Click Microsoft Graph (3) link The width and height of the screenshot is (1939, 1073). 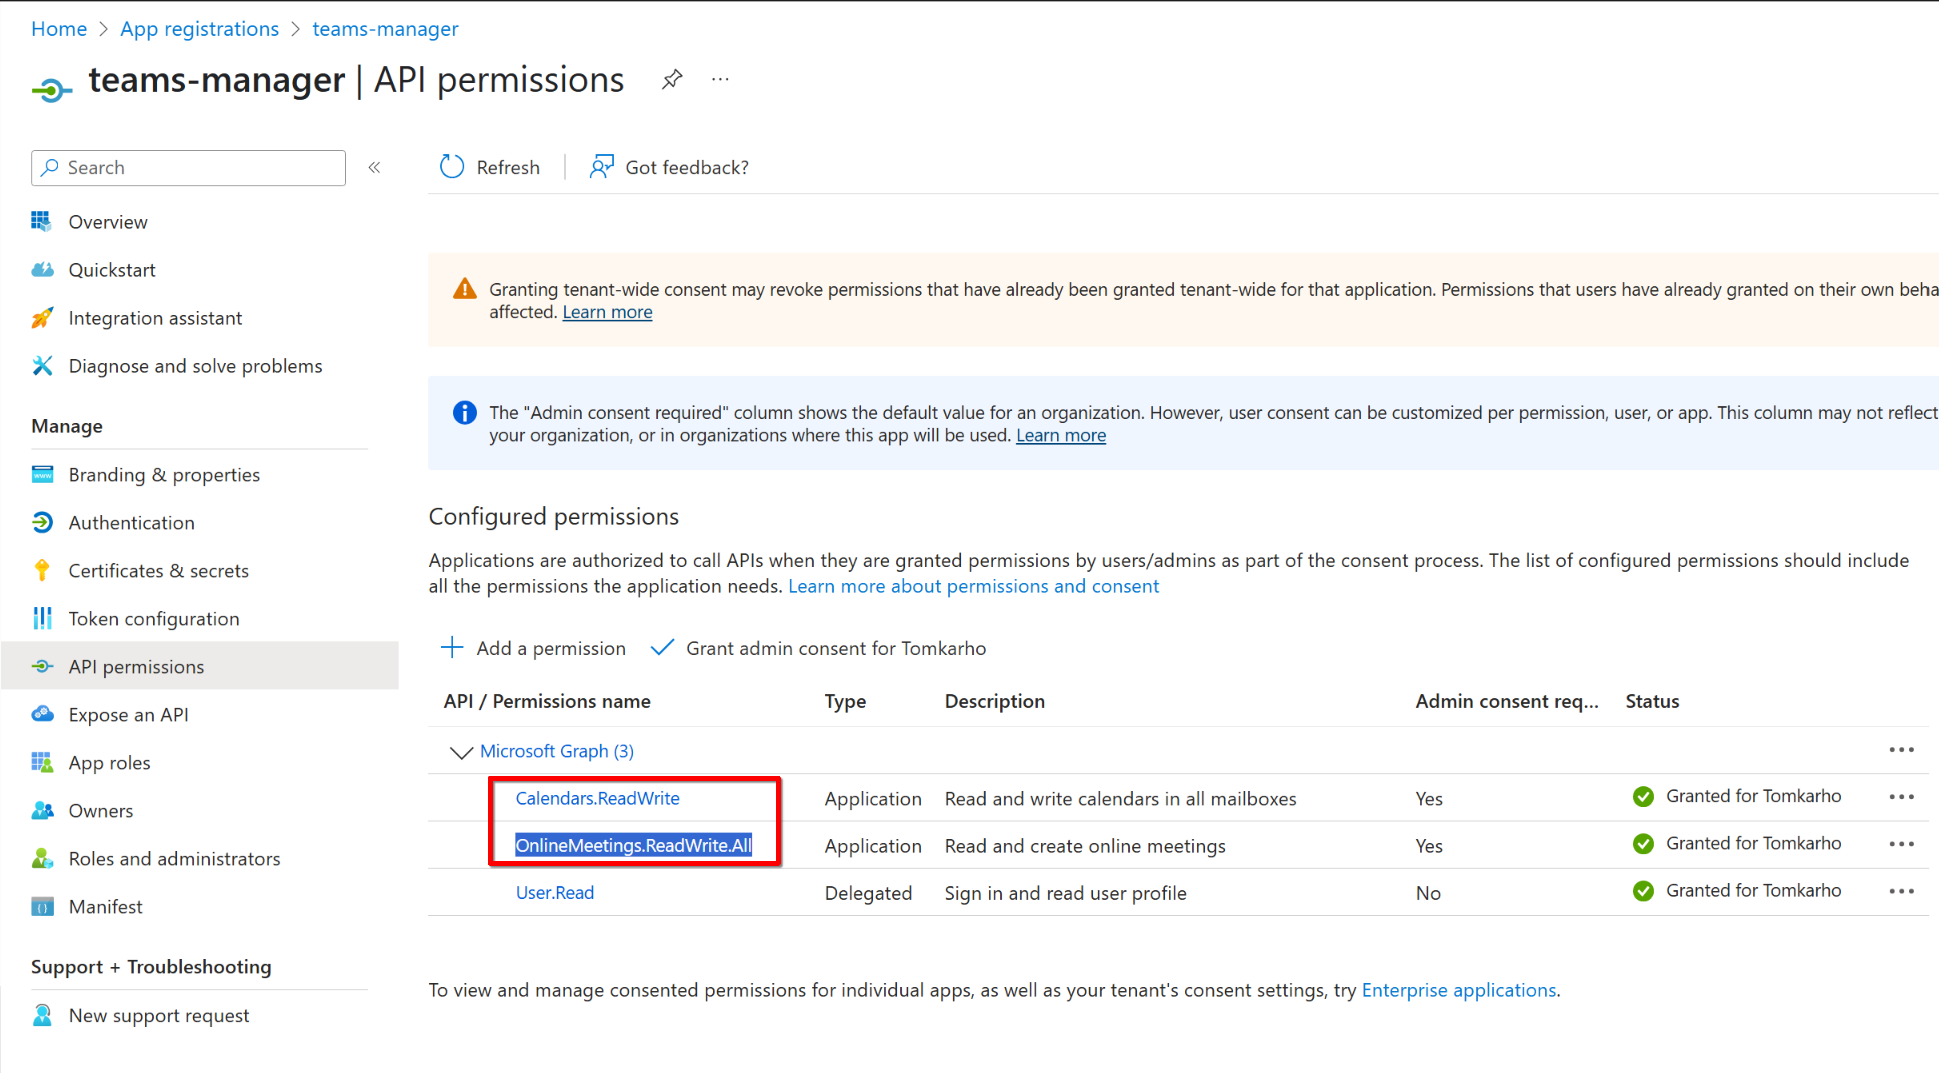pos(557,751)
